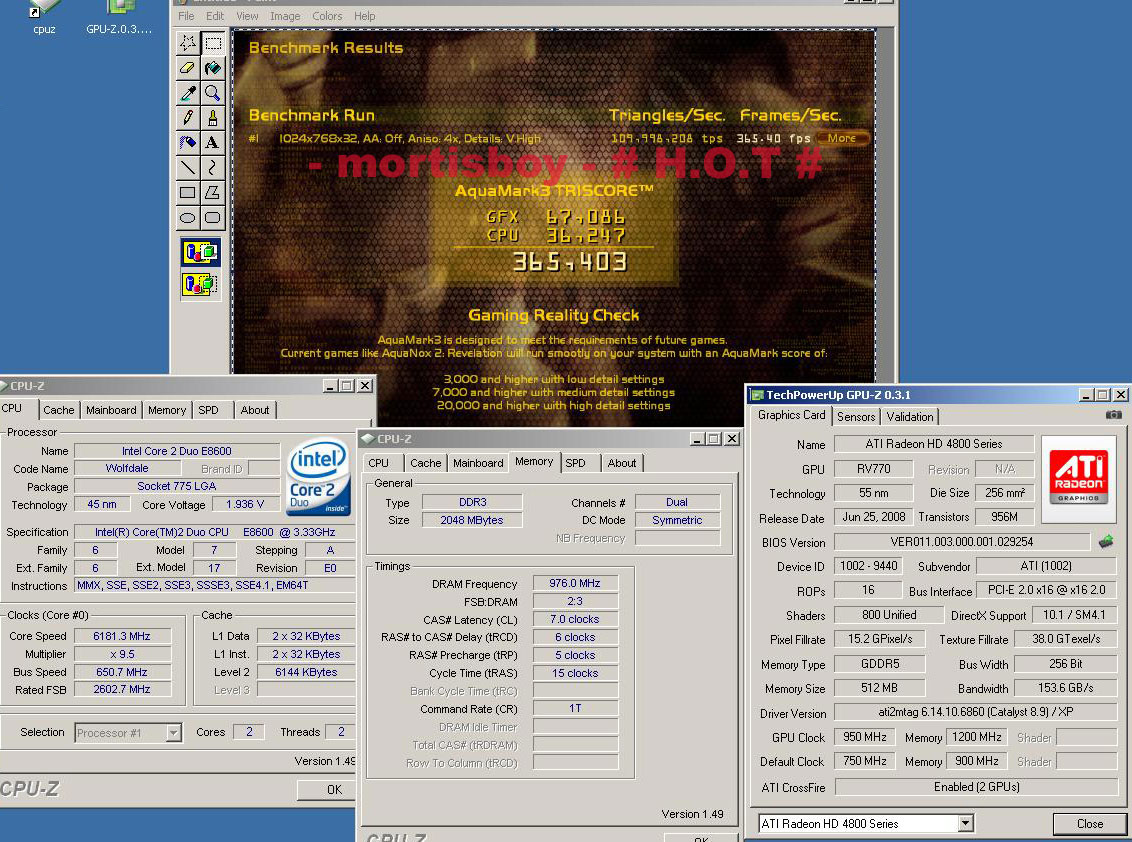Open Mainboard tab in front CPU-Z window

pos(478,464)
